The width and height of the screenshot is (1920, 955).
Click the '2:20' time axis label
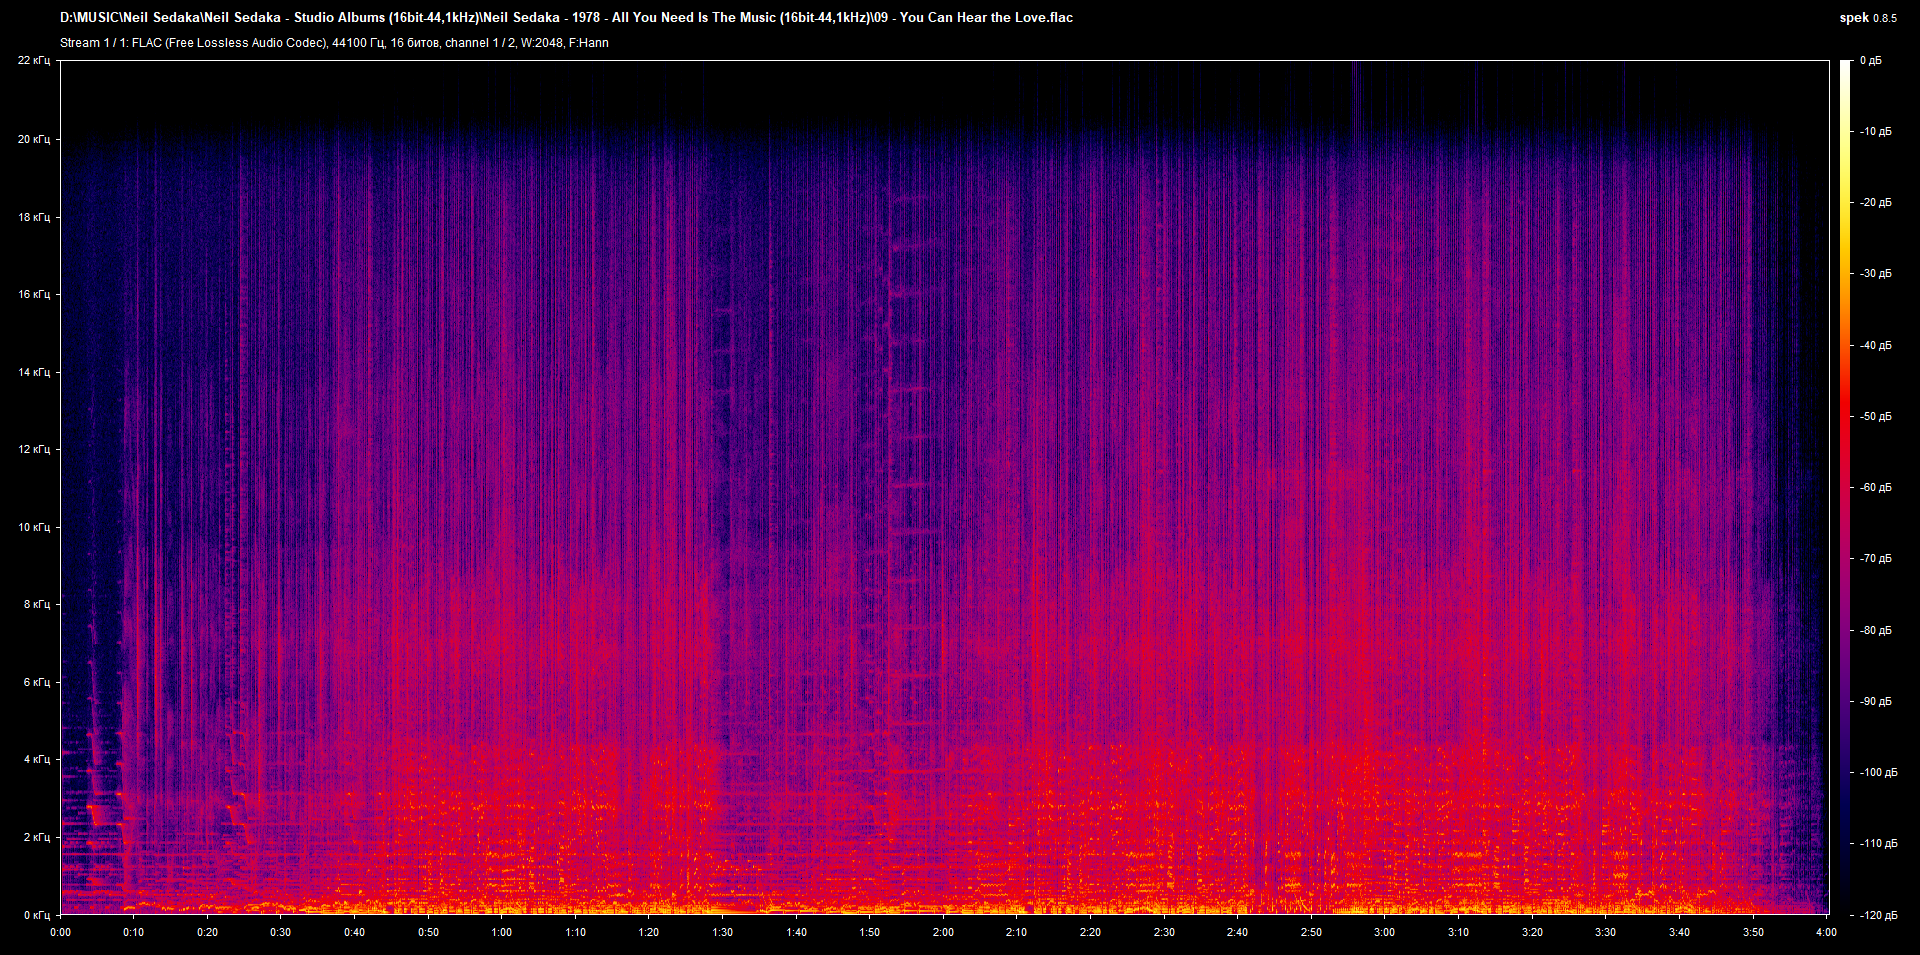coord(1090,932)
